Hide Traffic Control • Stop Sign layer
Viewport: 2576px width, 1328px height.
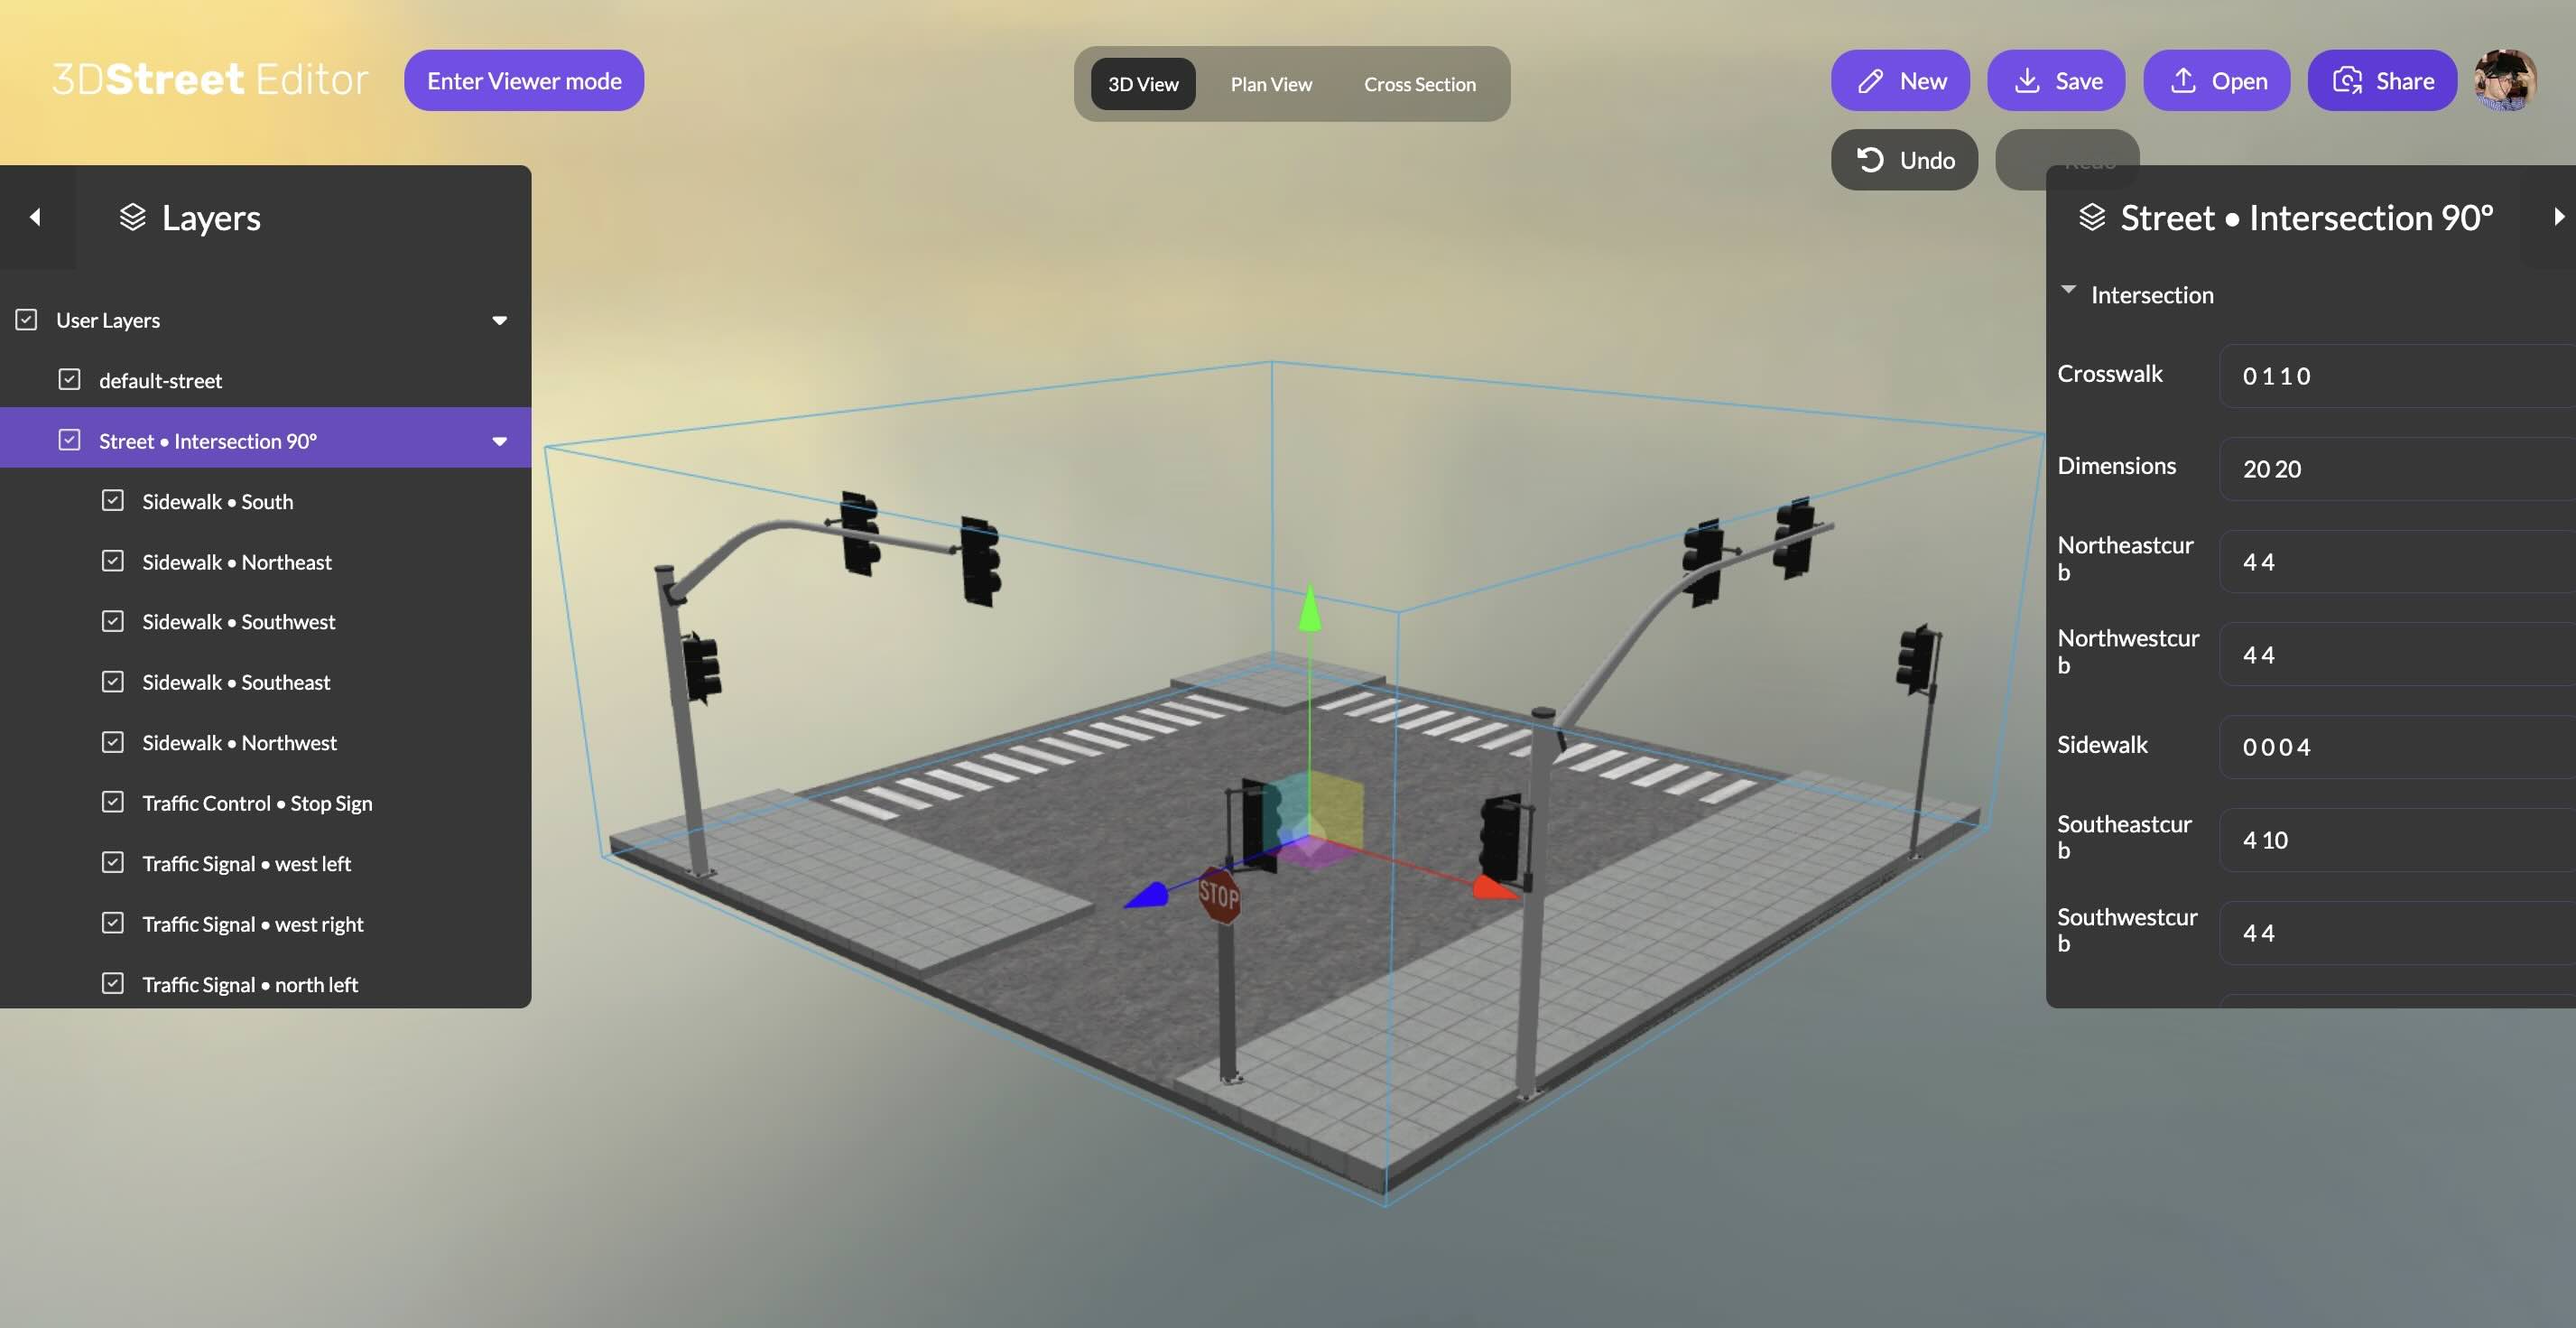point(113,802)
